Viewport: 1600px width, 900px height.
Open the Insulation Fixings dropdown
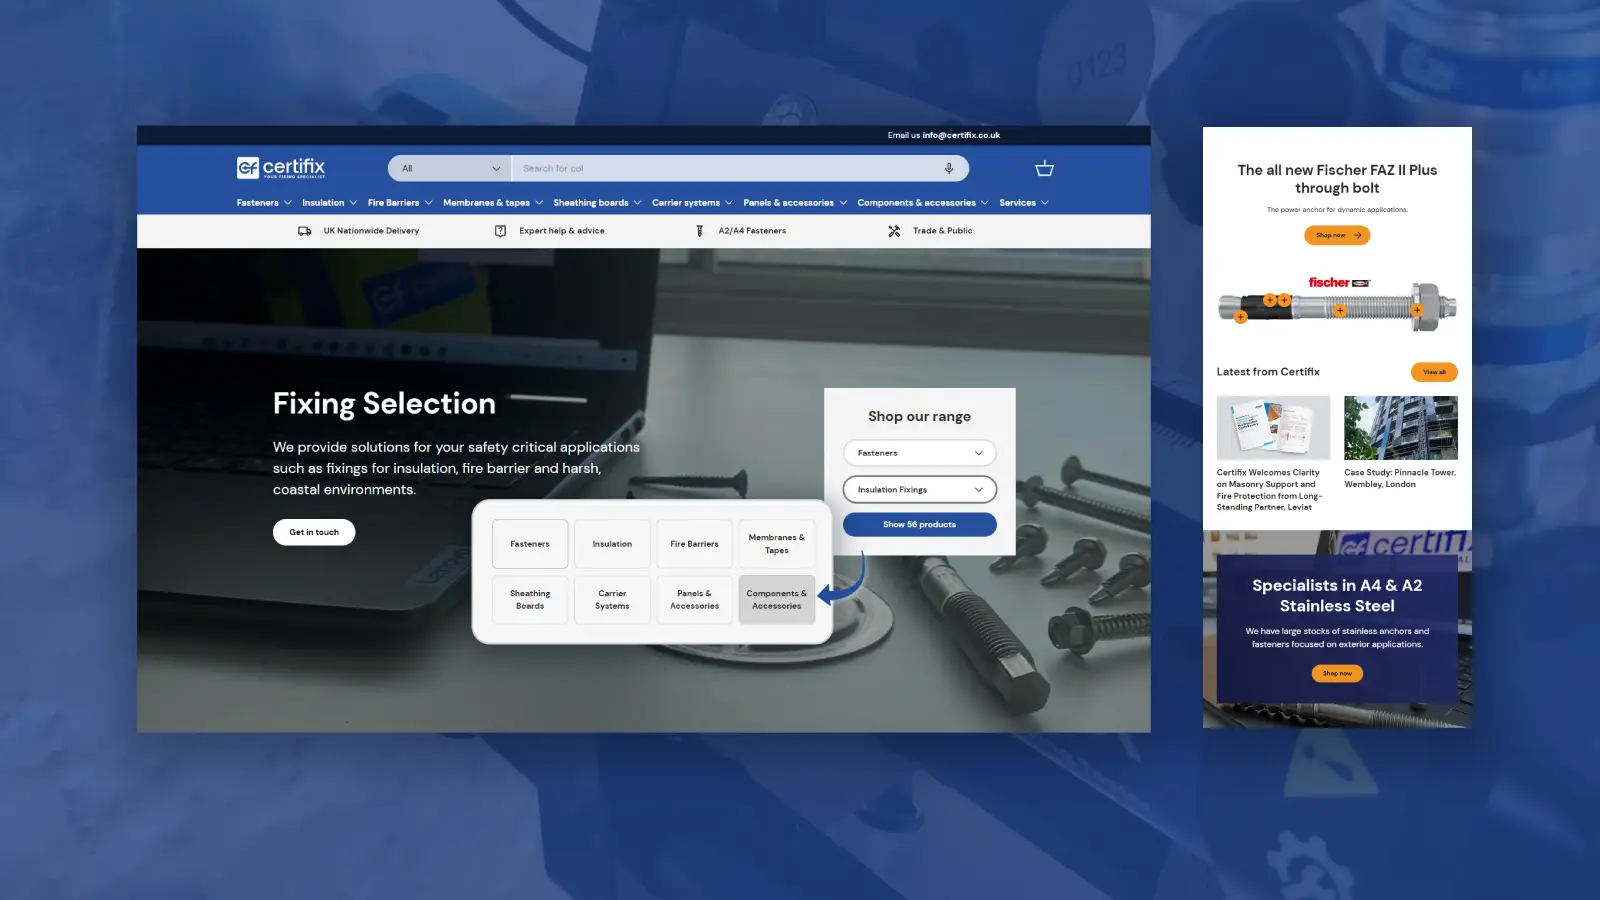(x=920, y=490)
